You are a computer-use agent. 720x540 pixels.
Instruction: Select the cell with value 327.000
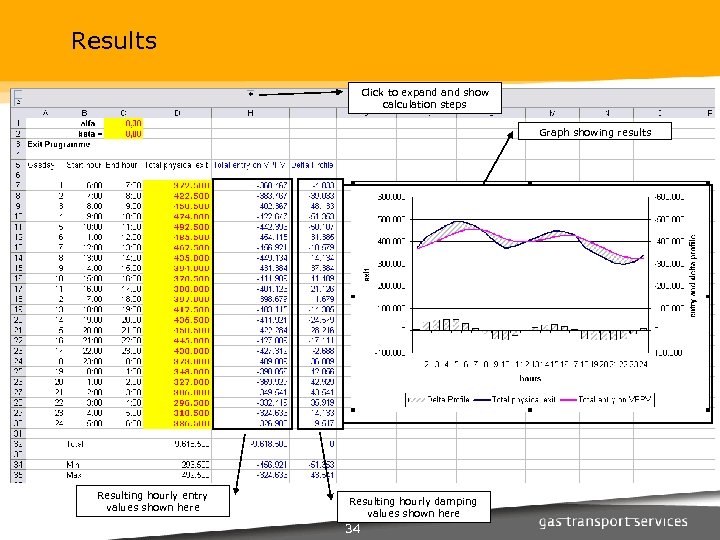click(177, 382)
